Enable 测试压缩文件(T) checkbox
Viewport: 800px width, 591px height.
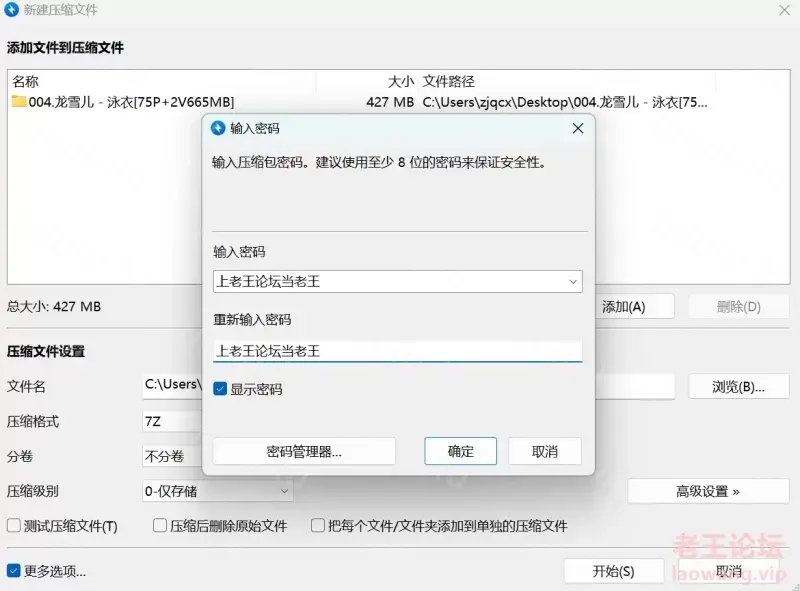tap(14, 525)
